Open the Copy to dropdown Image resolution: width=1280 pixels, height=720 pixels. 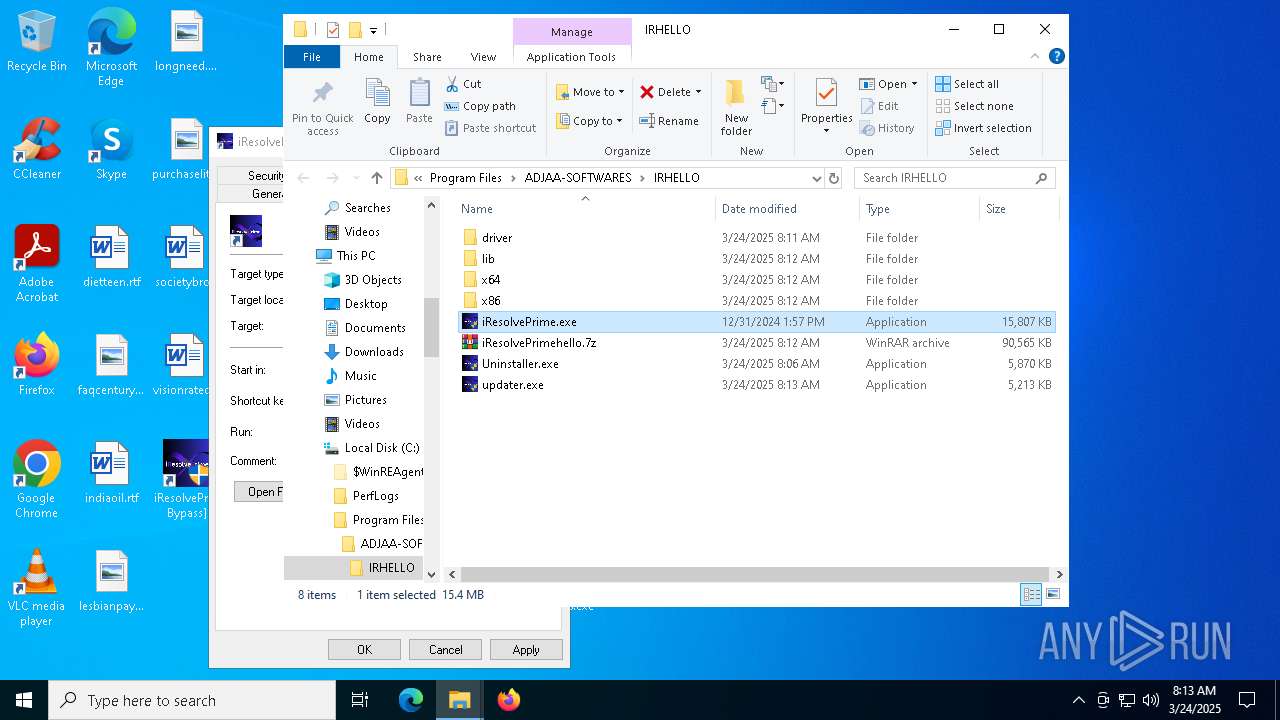point(590,121)
